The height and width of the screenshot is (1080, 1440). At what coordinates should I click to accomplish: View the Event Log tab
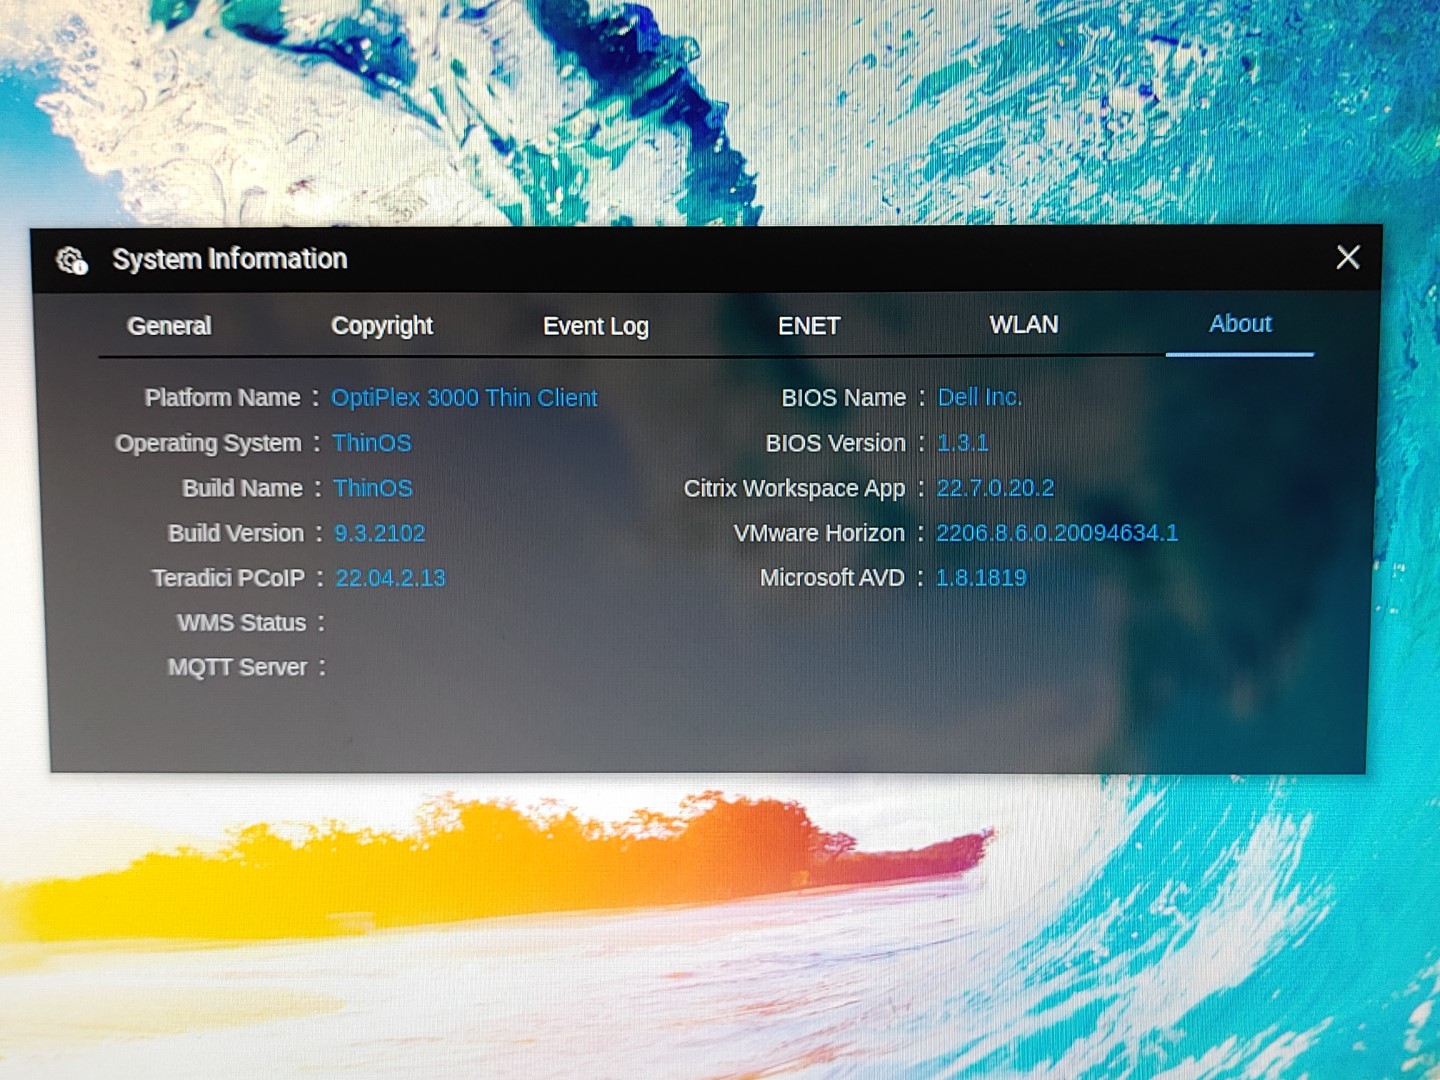pyautogui.click(x=595, y=326)
